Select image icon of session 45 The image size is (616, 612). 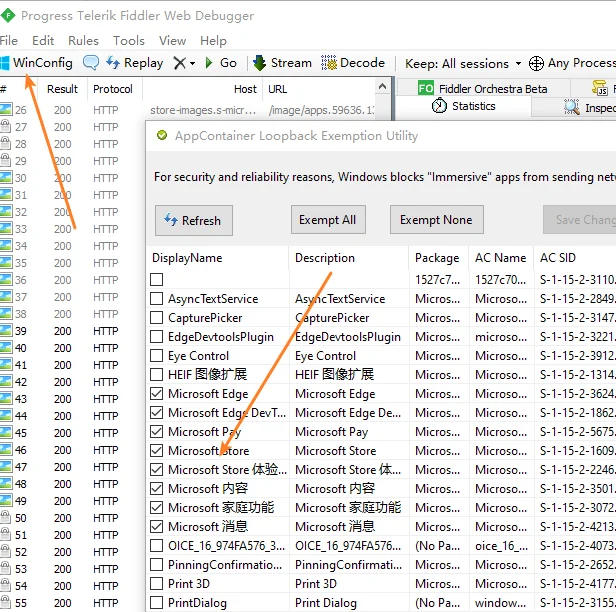tap(6, 432)
